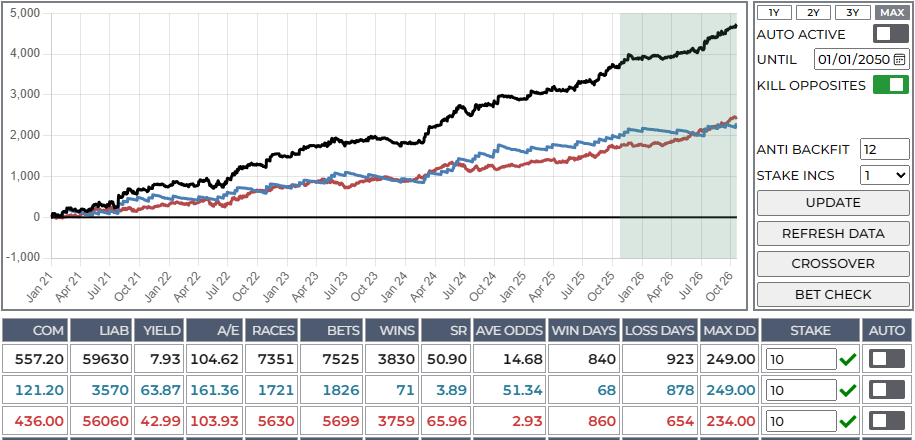Toggle AUTO switch in the 121.20 row
Viewport: 915px width, 440px height.
pyautogui.click(x=886, y=389)
